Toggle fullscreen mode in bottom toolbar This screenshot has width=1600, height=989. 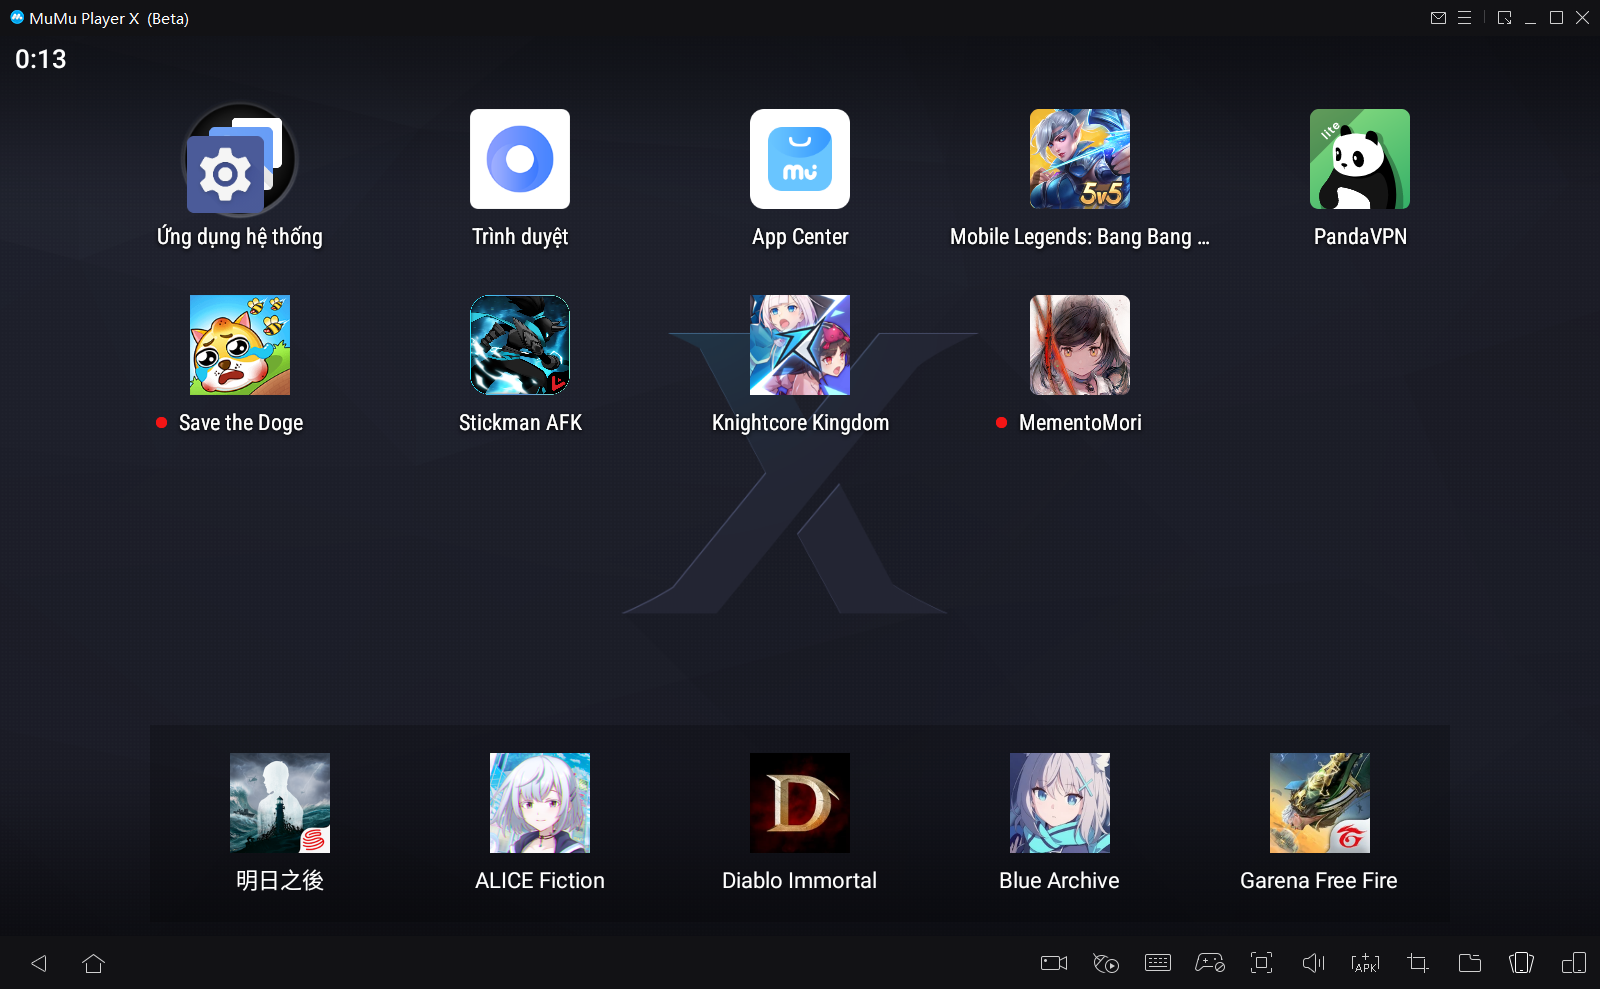[1262, 963]
